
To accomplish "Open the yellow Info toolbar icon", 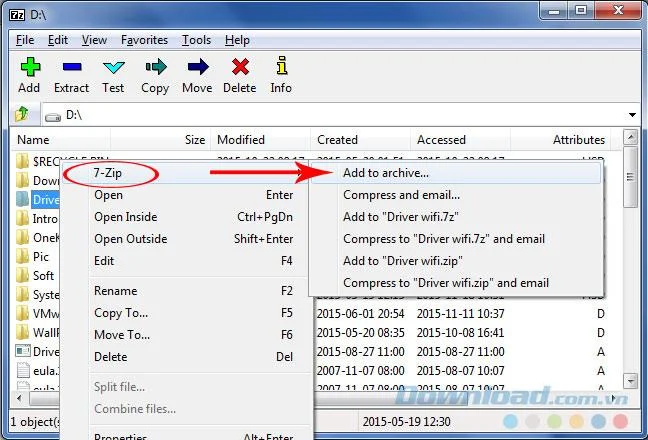I will pyautogui.click(x=281, y=66).
